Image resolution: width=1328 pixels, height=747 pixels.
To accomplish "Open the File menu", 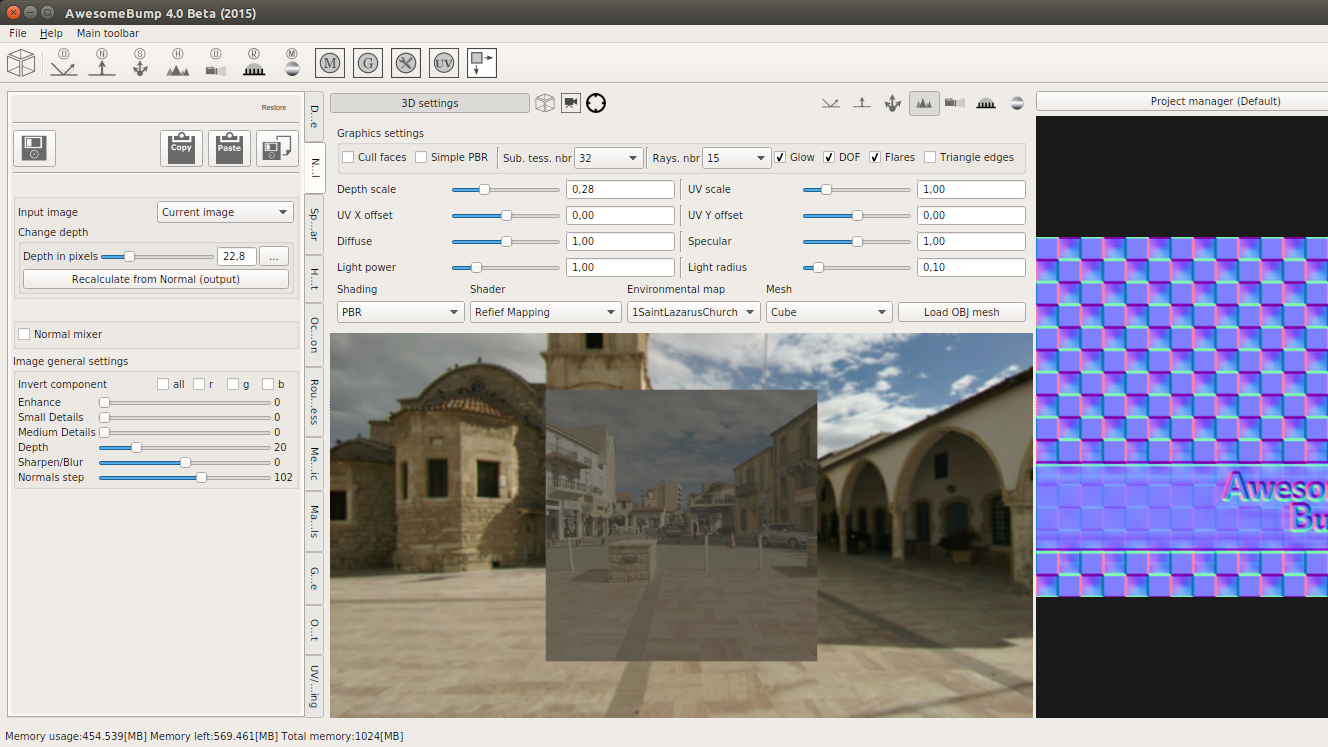I will (x=18, y=33).
